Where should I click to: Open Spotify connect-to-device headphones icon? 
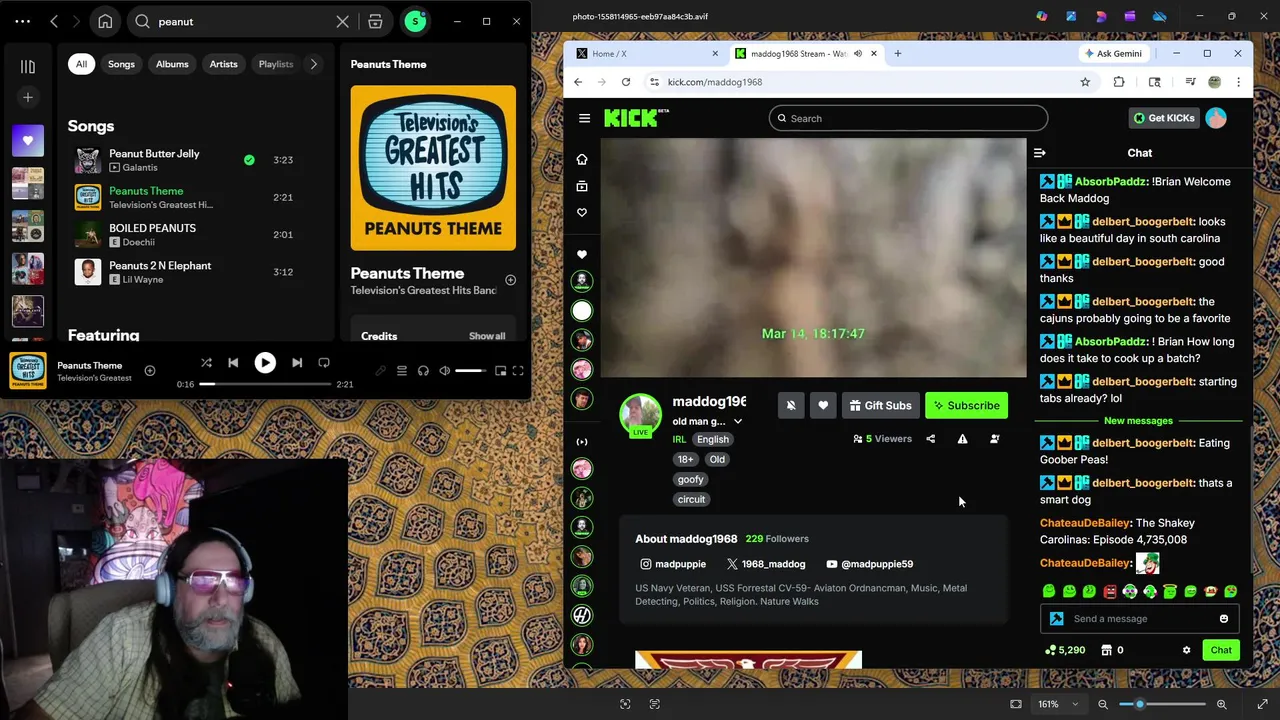(423, 371)
